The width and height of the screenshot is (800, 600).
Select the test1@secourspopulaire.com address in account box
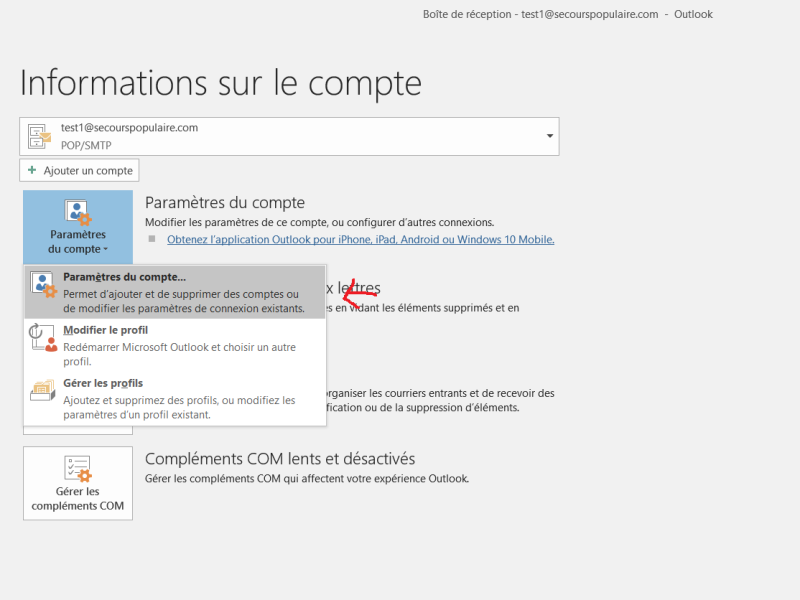[129, 128]
